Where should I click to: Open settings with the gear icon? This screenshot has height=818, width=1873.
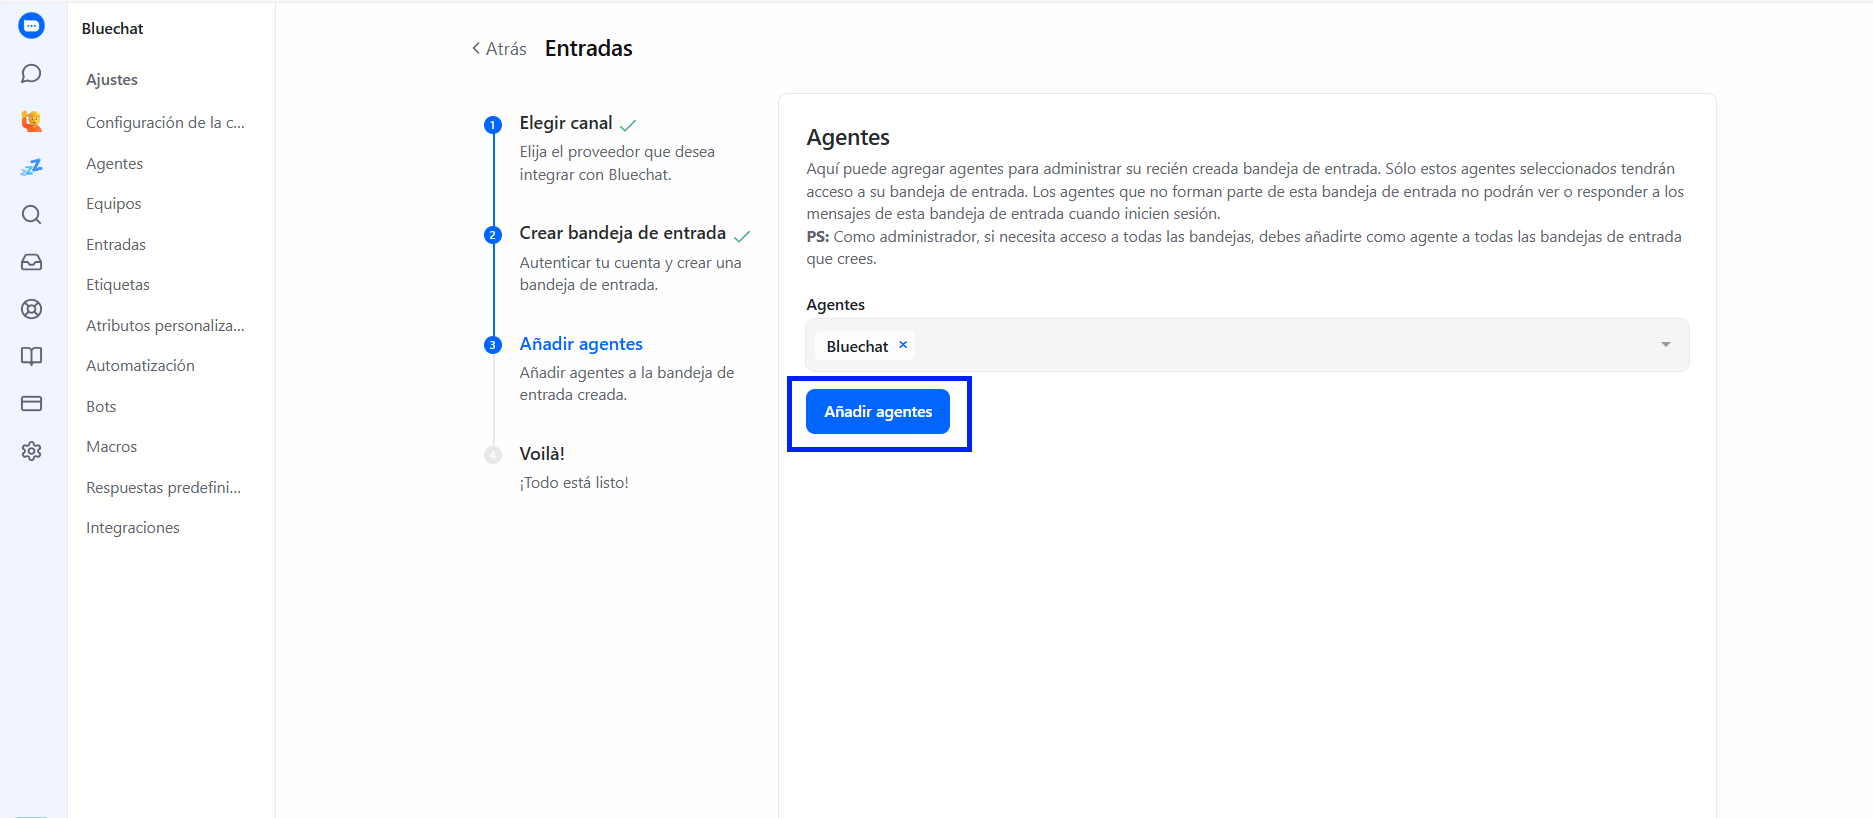tap(32, 451)
